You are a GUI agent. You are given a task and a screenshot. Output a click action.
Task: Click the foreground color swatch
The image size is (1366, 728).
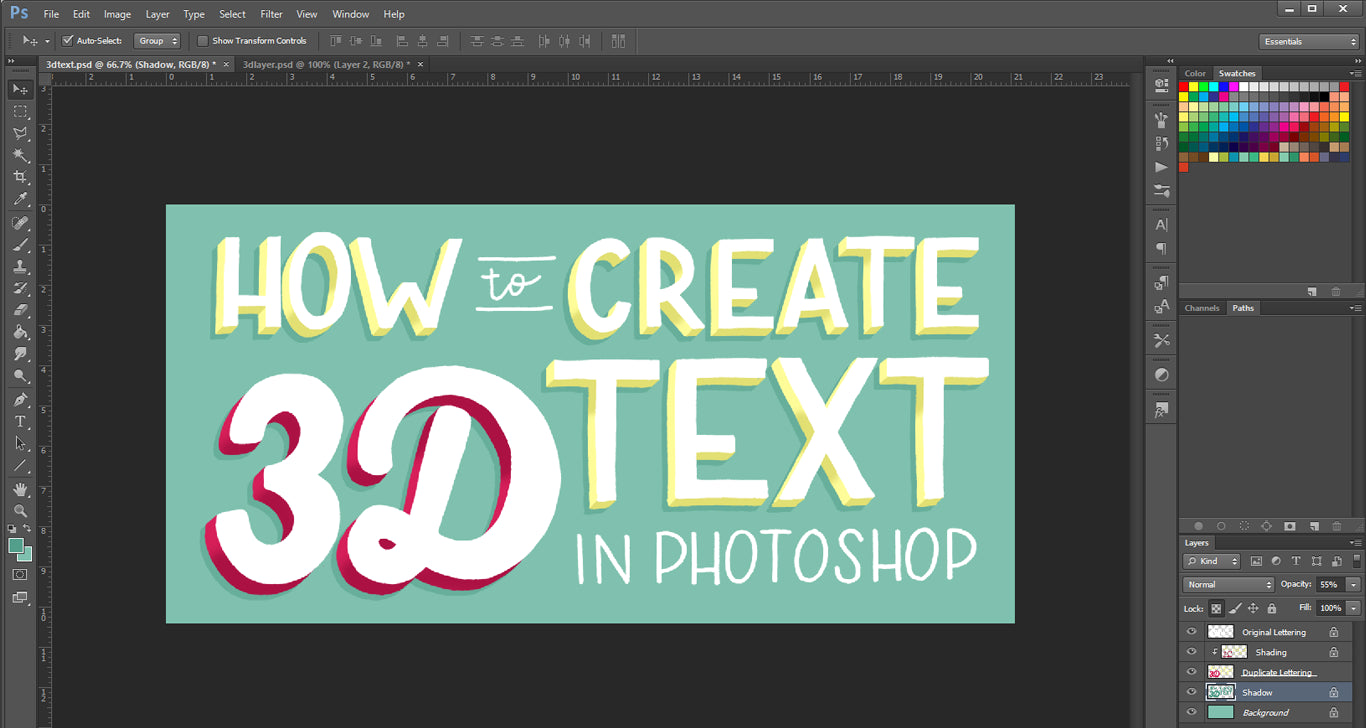pos(16,545)
